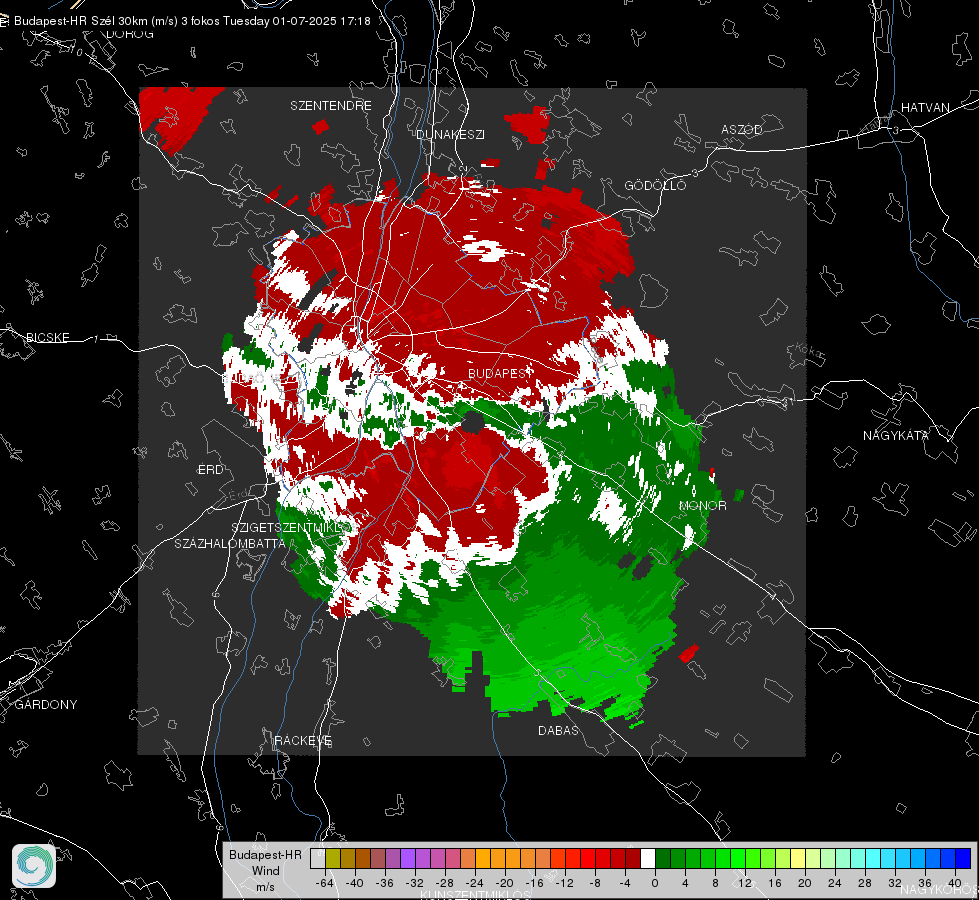Click the GARDONY town label
The width and height of the screenshot is (979, 900).
click(x=46, y=705)
